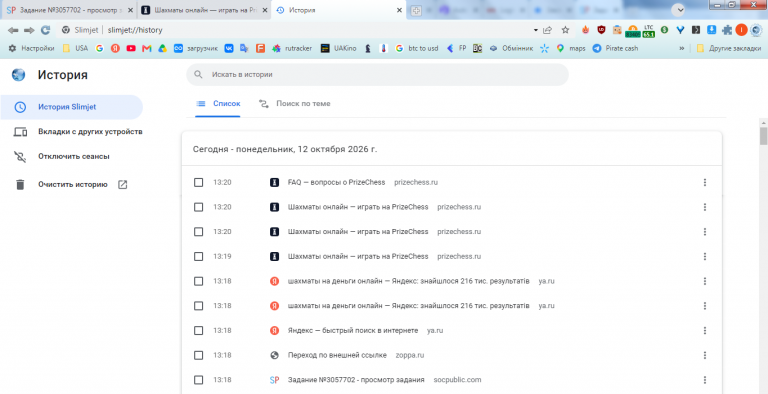Open the Переход по внешней ссылке history link

(337, 355)
